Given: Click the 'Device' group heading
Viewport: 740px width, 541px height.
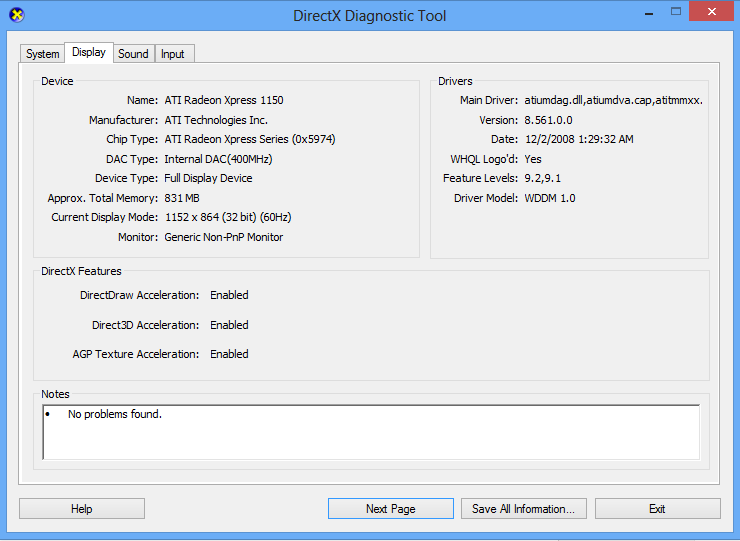Looking at the screenshot, I should coord(57,81).
